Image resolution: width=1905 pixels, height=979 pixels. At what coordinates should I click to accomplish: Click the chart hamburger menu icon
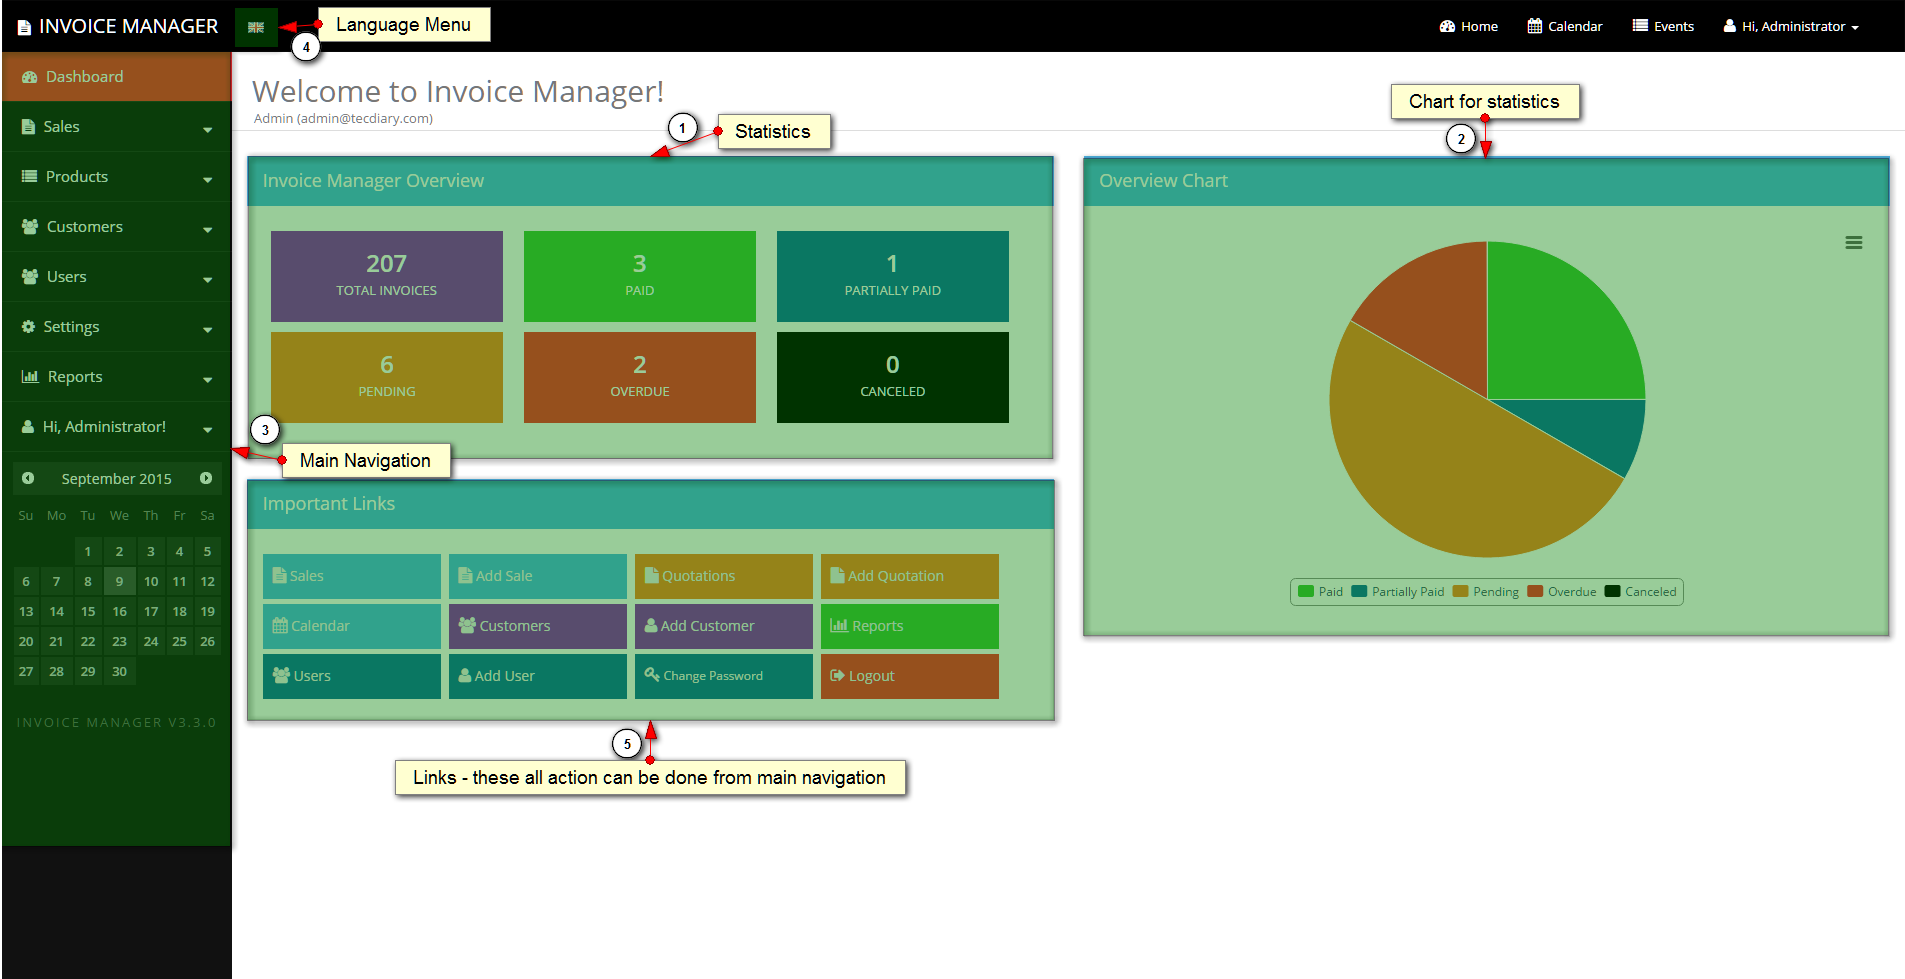point(1853,243)
